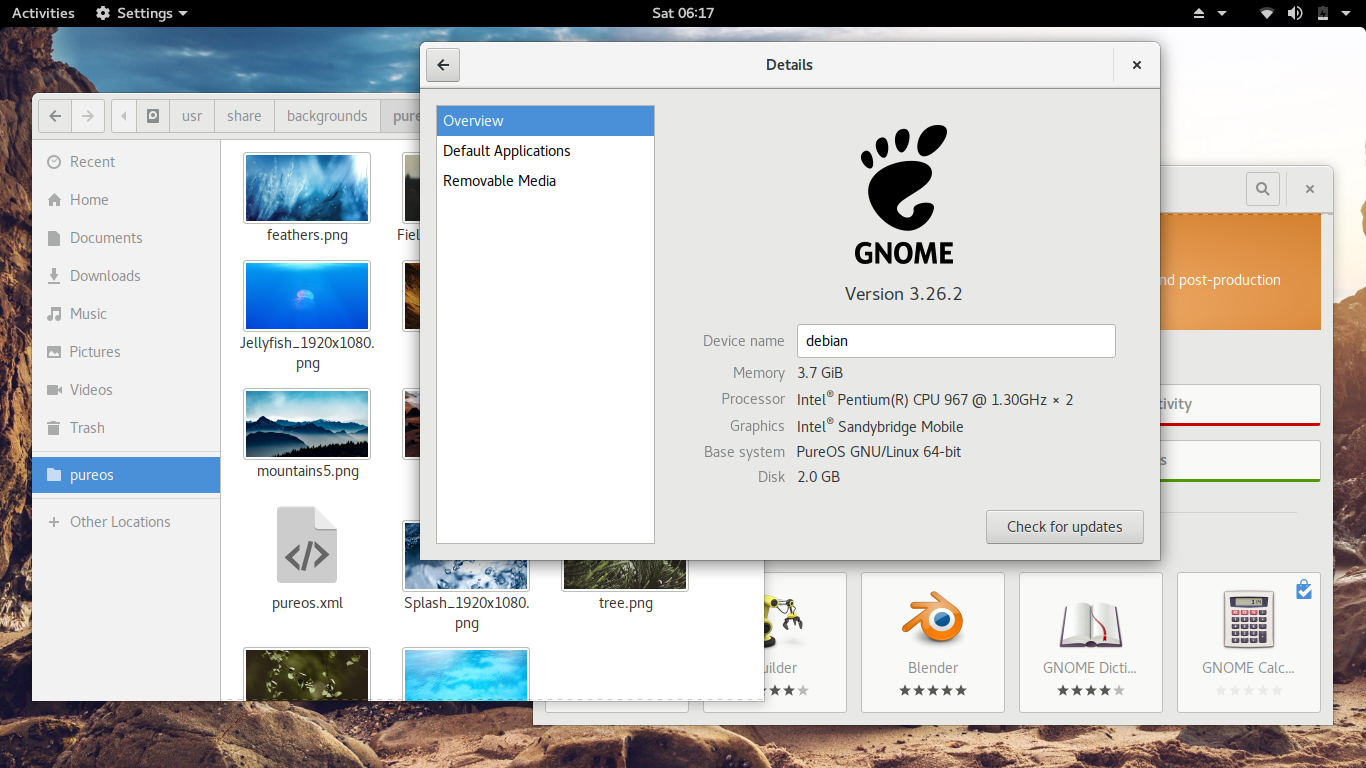Screen dimensions: 1366x768
Task: Select the feathers.png thumbnail
Action: point(307,188)
